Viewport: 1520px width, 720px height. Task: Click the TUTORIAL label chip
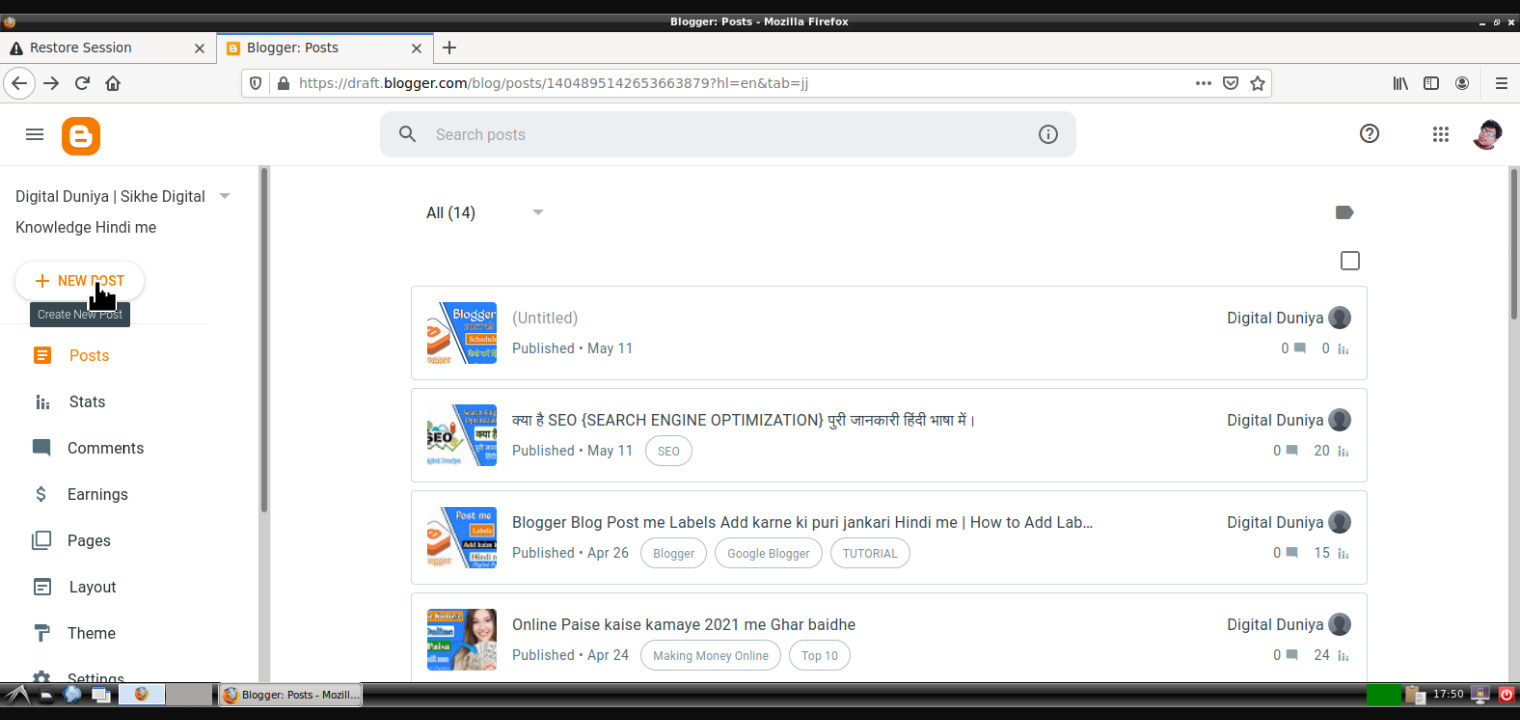click(870, 553)
